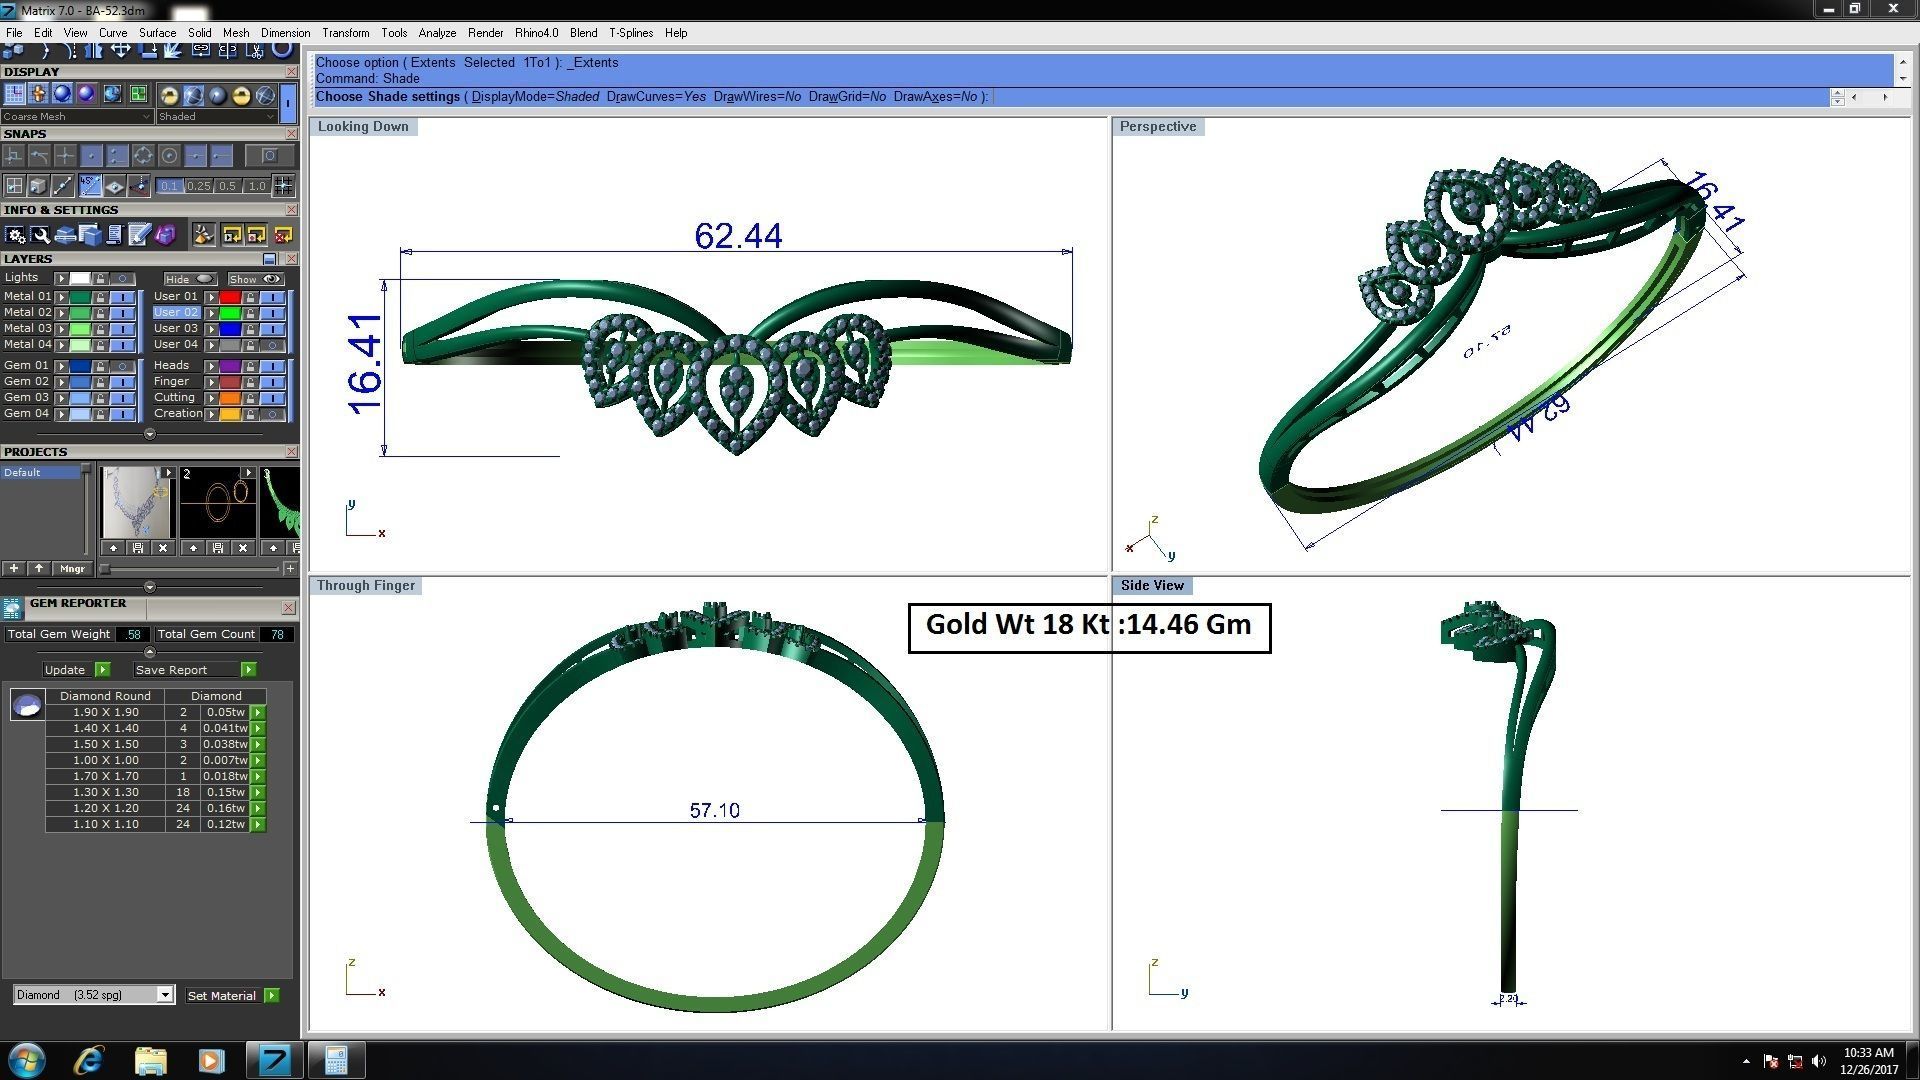The image size is (1920, 1080).
Task: Expand green arrow for 1.90 X 1.90 row
Action: [258, 712]
